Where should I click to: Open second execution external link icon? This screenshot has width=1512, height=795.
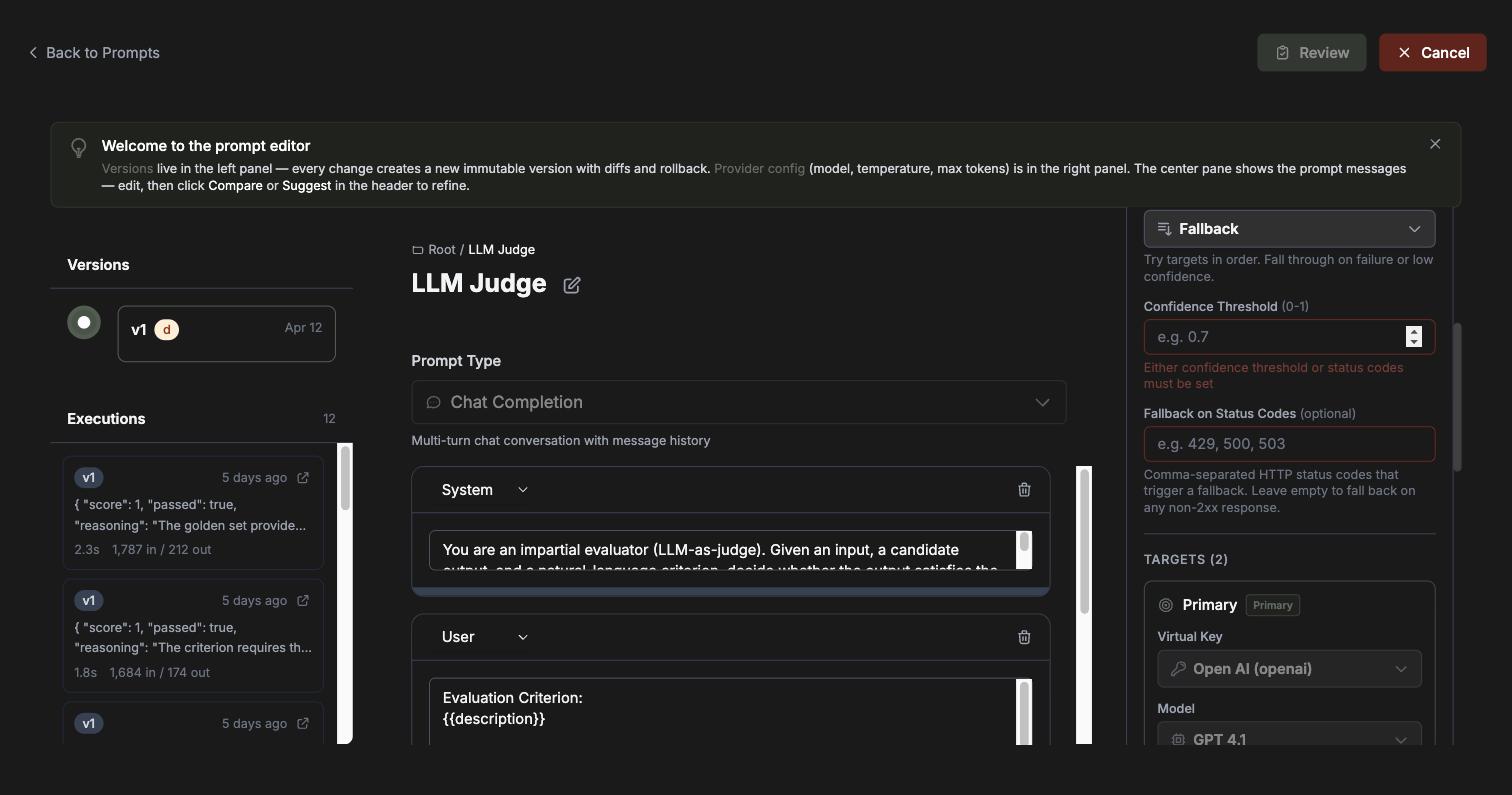click(x=303, y=601)
